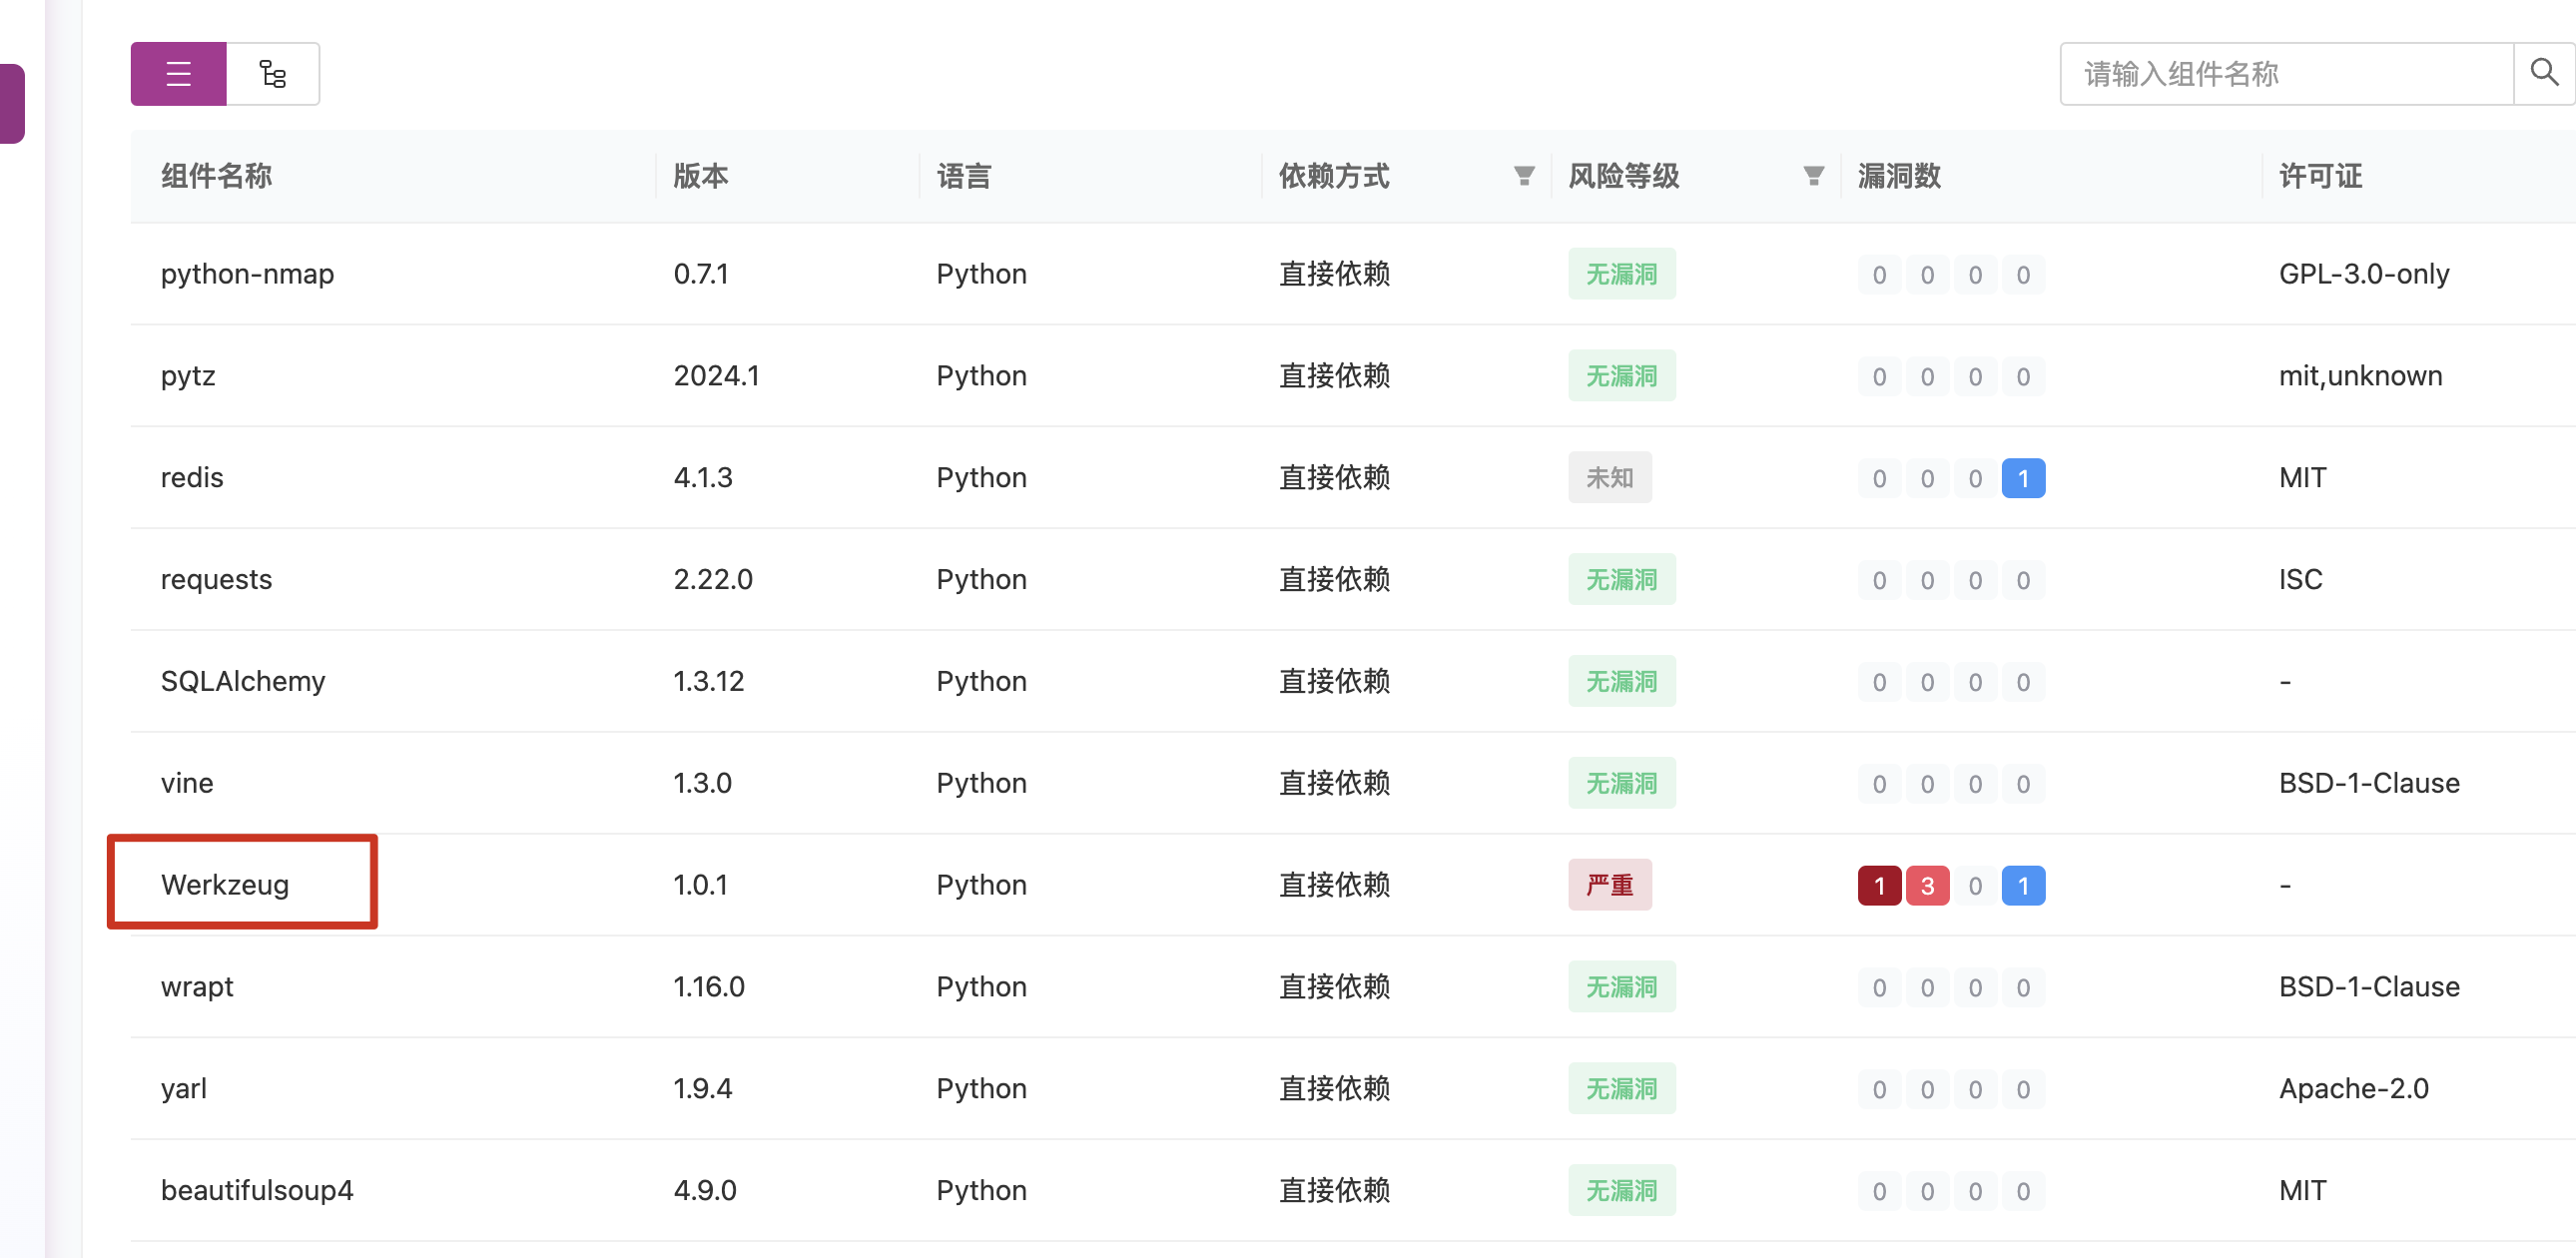This screenshot has height=1258, width=2576.
Task: Click the MIT license for beautifulsoup4
Action: click(2302, 1191)
